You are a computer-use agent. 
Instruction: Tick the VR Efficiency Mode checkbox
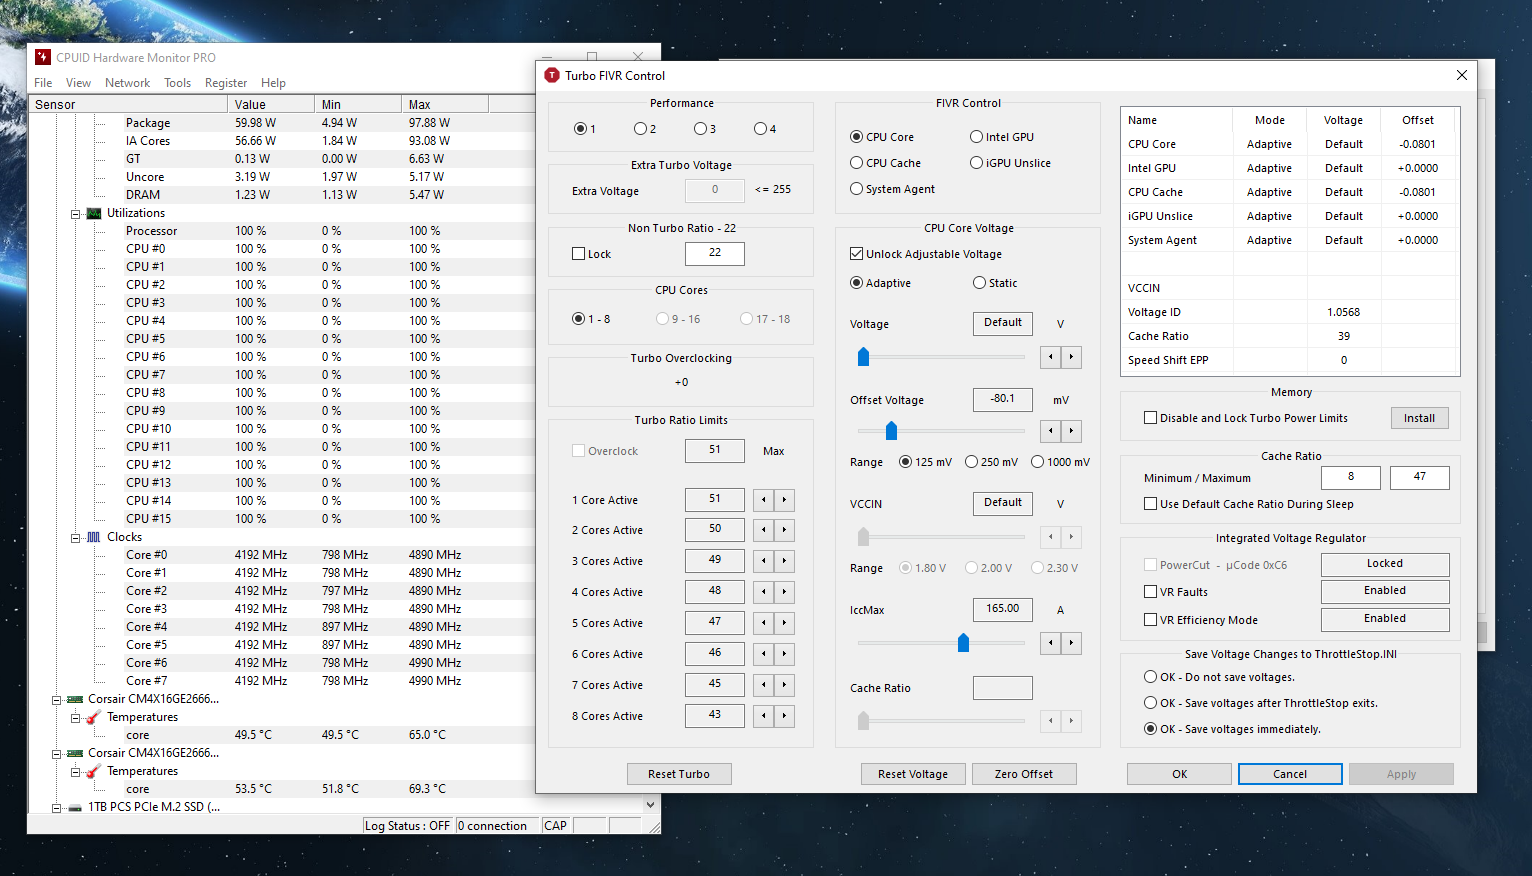pos(1150,620)
